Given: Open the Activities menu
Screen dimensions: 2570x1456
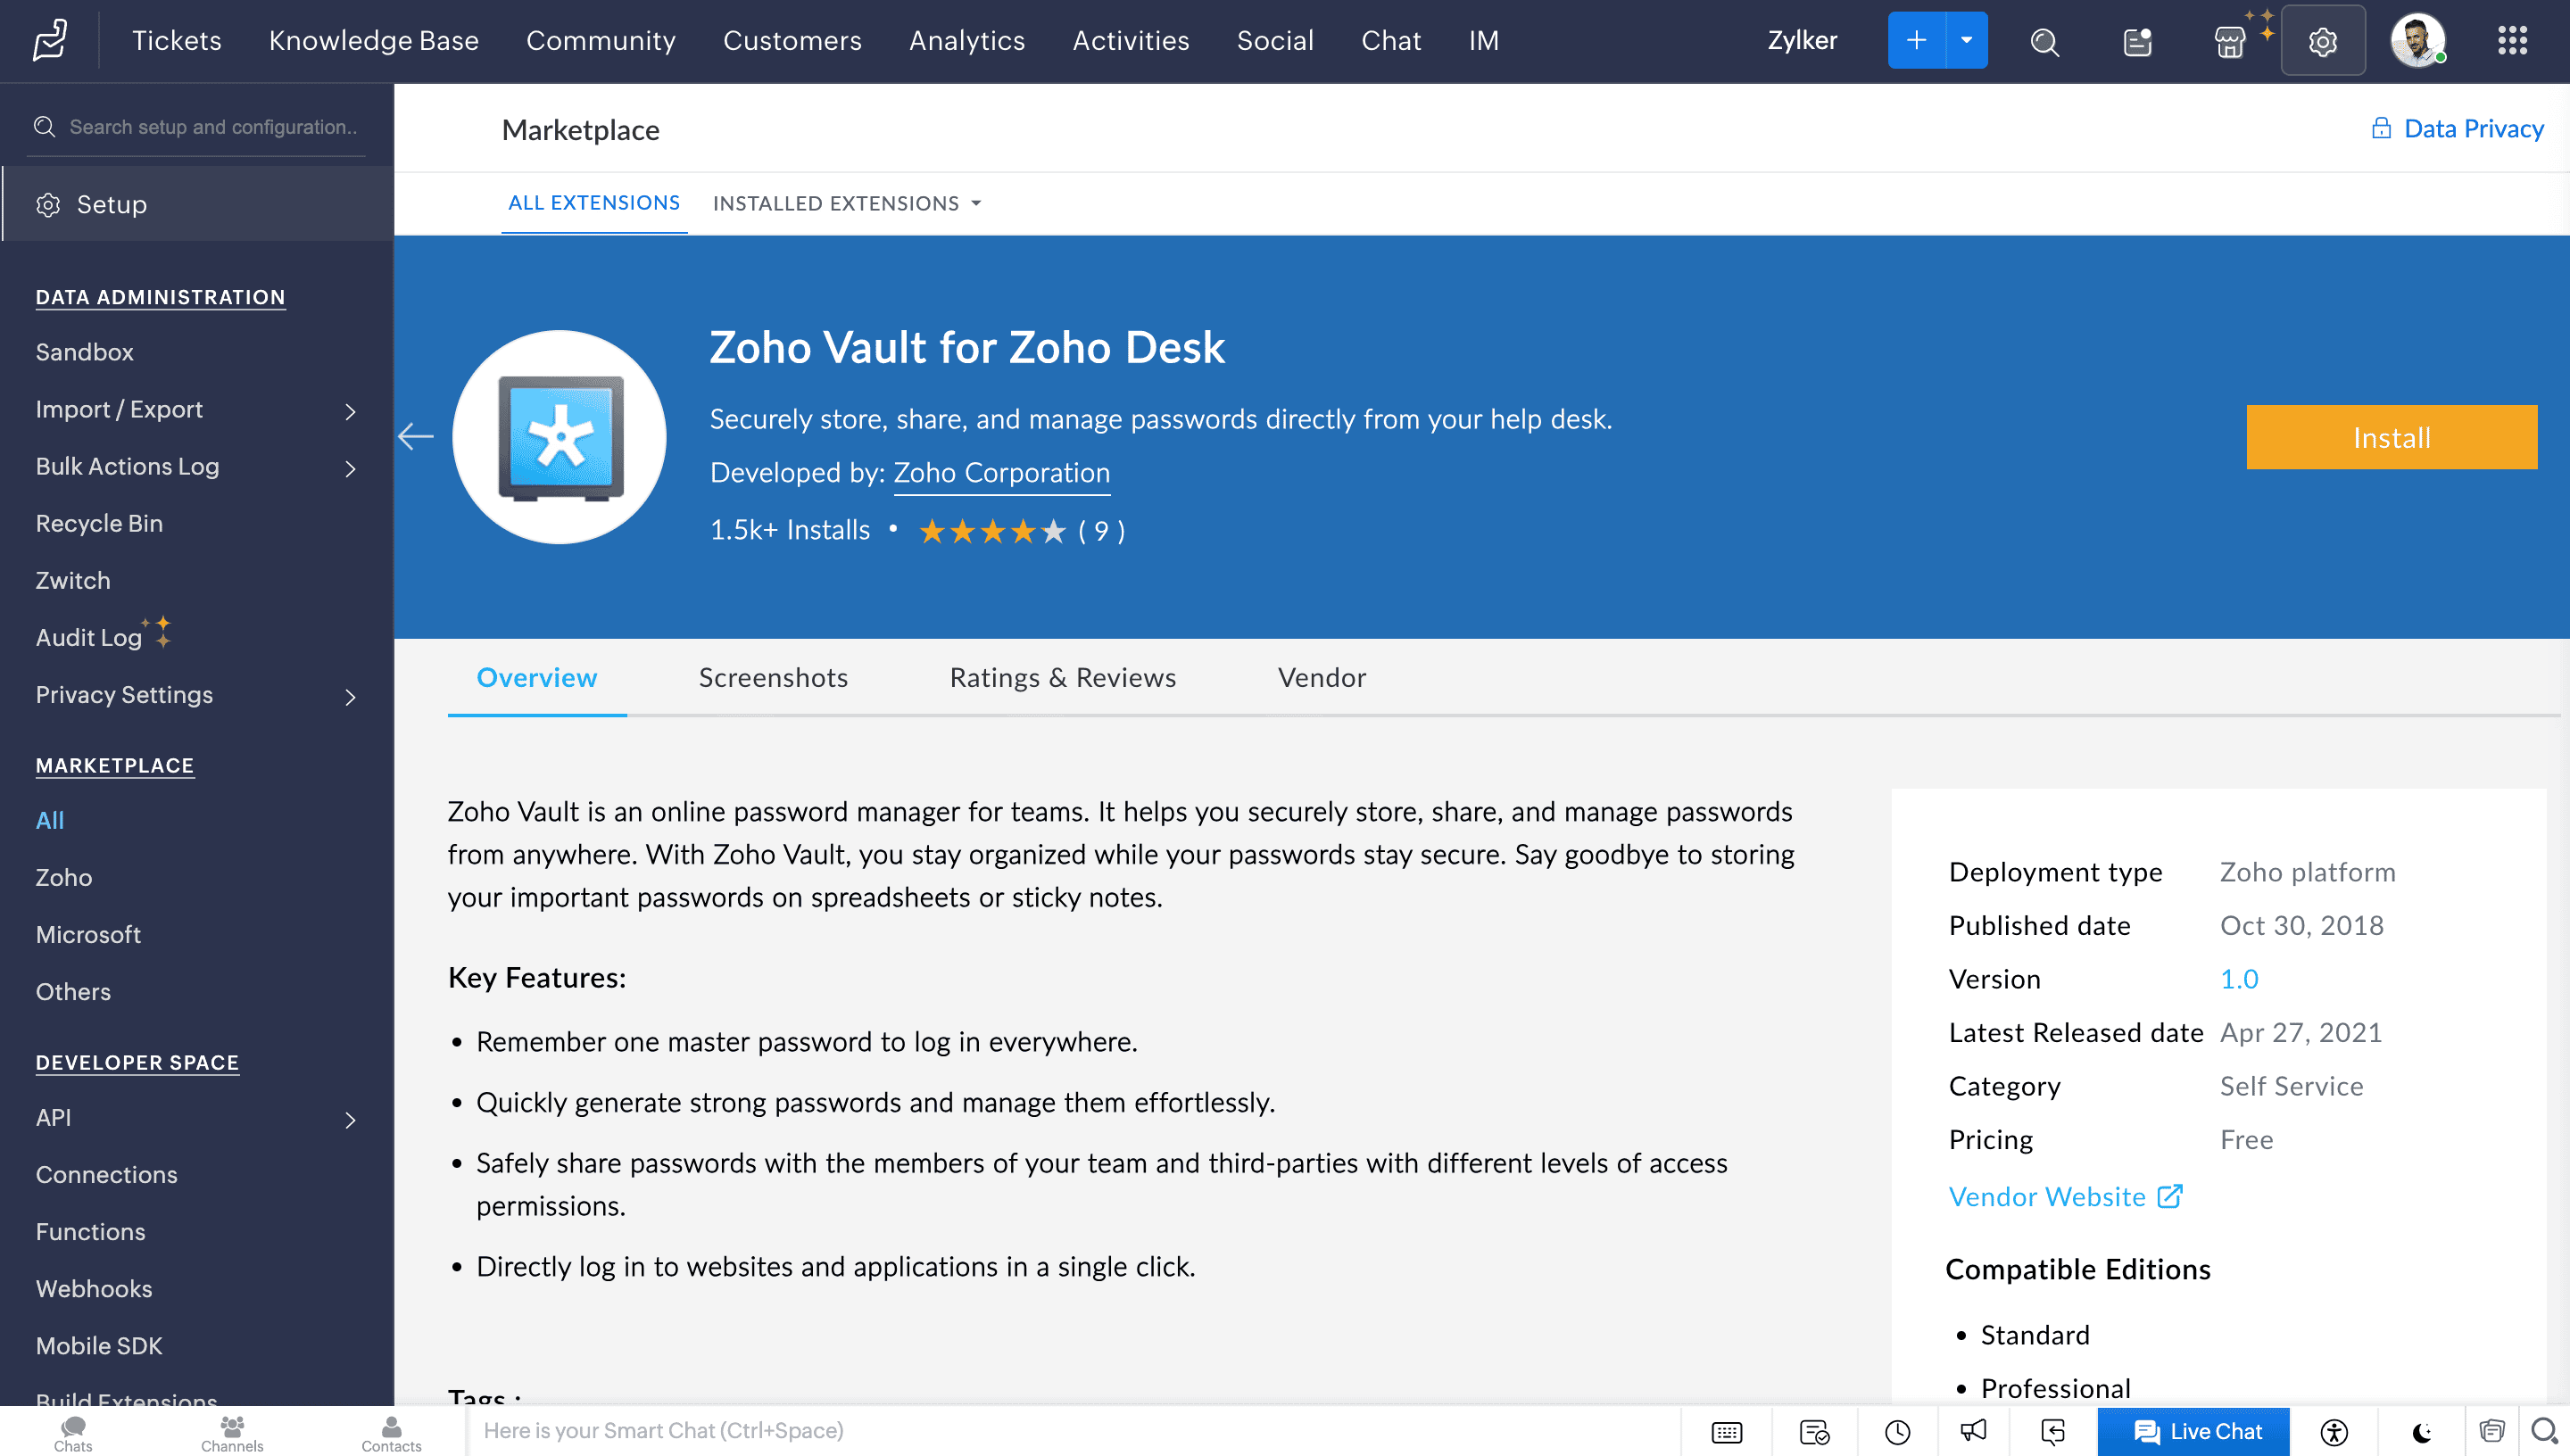Looking at the screenshot, I should 1130,40.
